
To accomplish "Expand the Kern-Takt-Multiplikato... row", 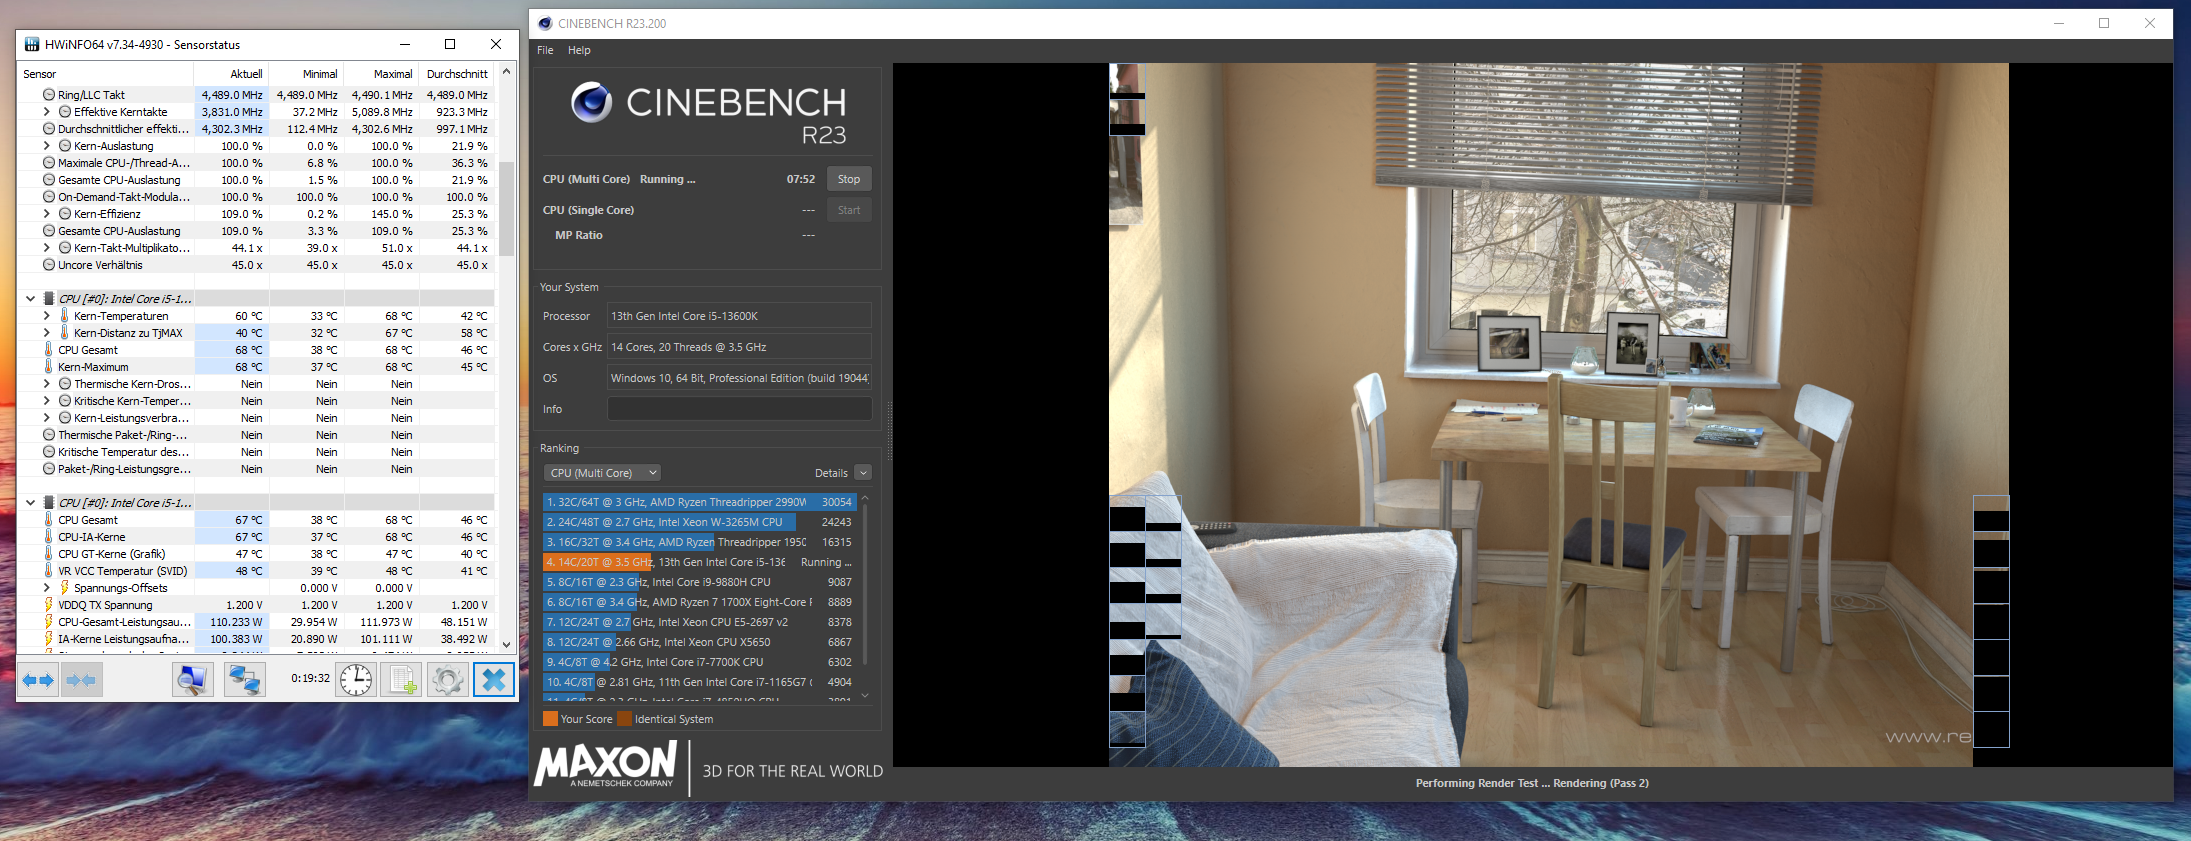I will point(47,248).
